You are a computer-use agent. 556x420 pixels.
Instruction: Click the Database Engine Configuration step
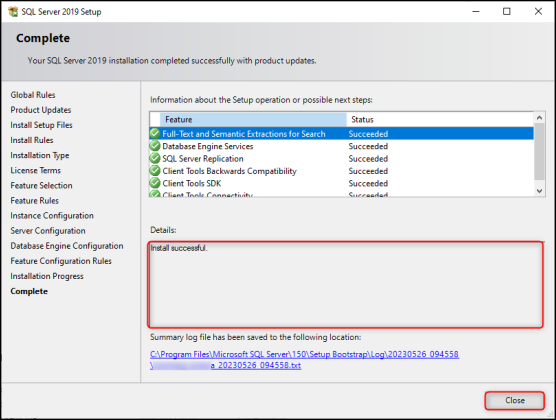point(67,246)
